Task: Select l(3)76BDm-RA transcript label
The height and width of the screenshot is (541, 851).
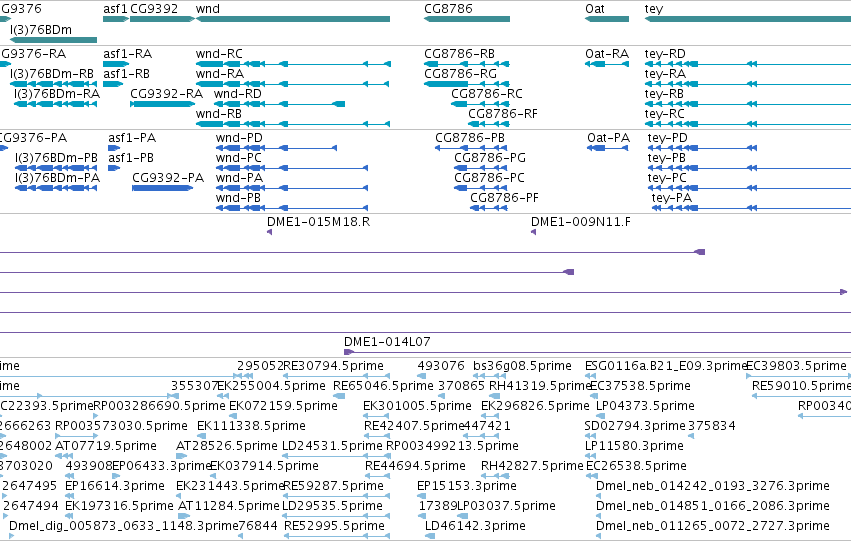Action: coord(57,94)
